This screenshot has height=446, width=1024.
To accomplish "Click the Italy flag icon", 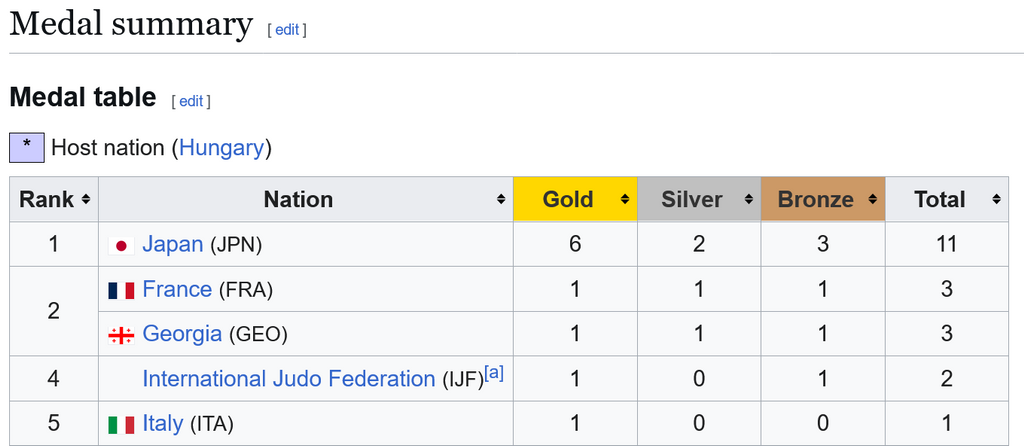I will (121, 425).
